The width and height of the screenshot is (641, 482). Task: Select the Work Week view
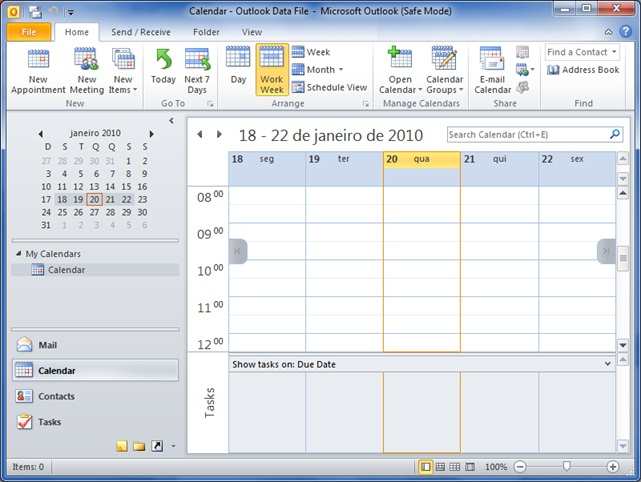272,70
